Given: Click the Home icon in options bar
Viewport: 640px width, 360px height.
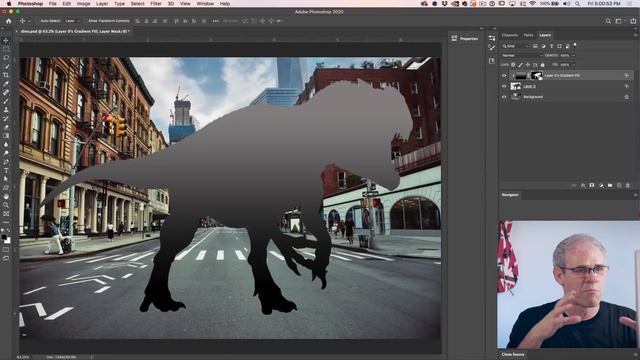Looking at the screenshot, I should [9, 21].
